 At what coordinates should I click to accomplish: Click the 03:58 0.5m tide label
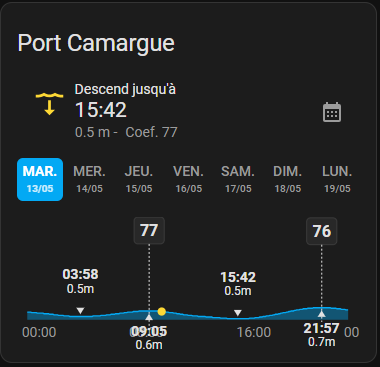[x=80, y=281]
